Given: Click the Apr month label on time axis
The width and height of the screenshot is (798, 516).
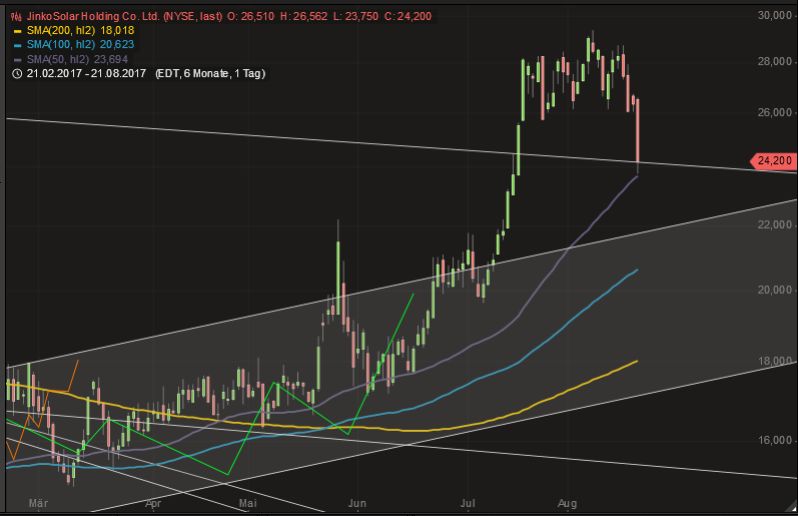Looking at the screenshot, I should (153, 503).
